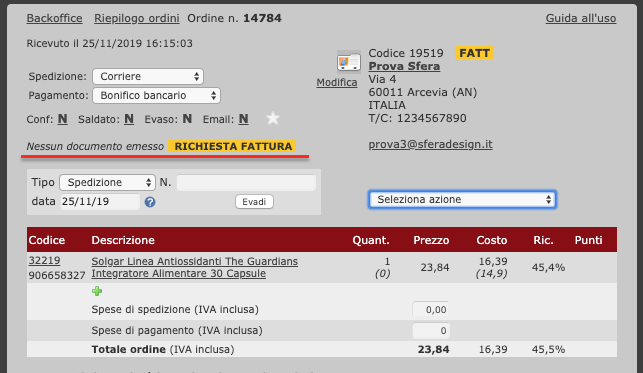
Task: Click the Spese di spedizione amount field
Action: click(x=431, y=309)
